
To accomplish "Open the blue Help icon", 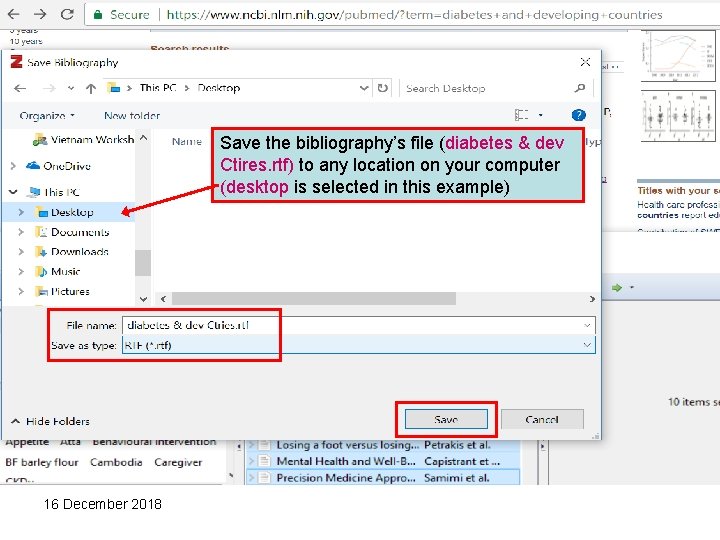I will pyautogui.click(x=579, y=115).
